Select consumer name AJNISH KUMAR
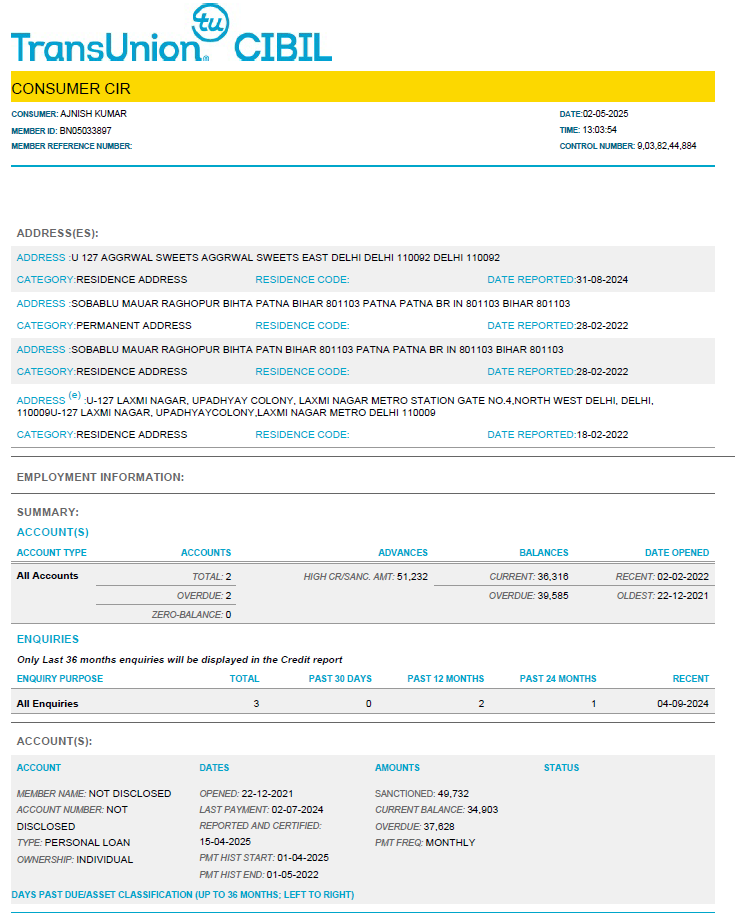This screenshot has height=913, width=735. point(93,114)
